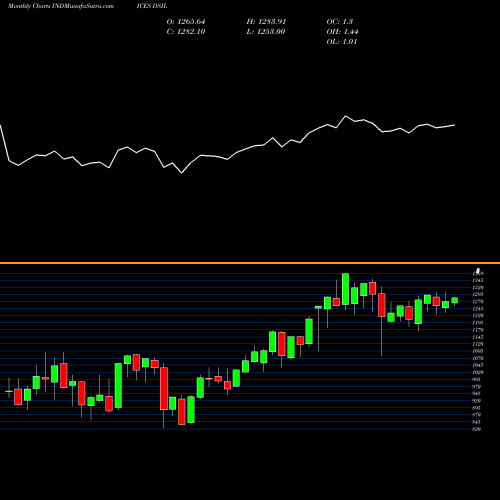The width and height of the screenshot is (500, 500).
Task: Click the 1295 price axis label
Action: (478, 295)
